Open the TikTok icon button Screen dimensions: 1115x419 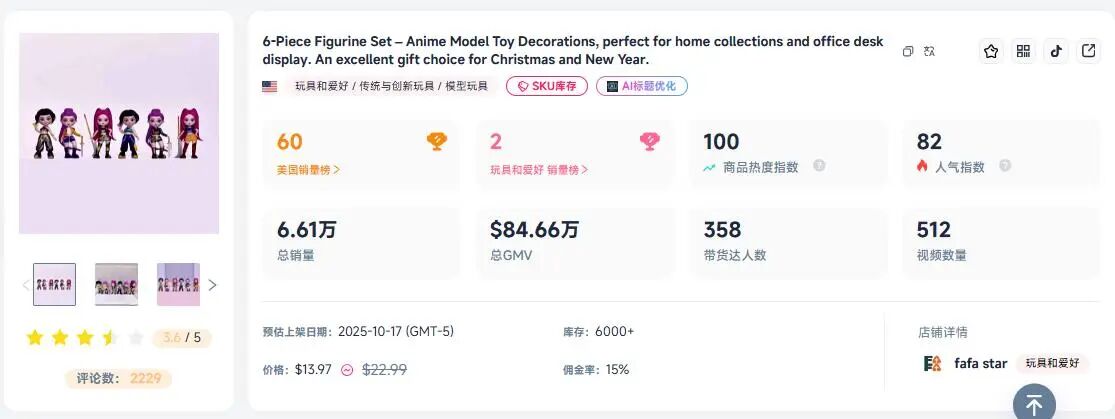(x=1056, y=52)
